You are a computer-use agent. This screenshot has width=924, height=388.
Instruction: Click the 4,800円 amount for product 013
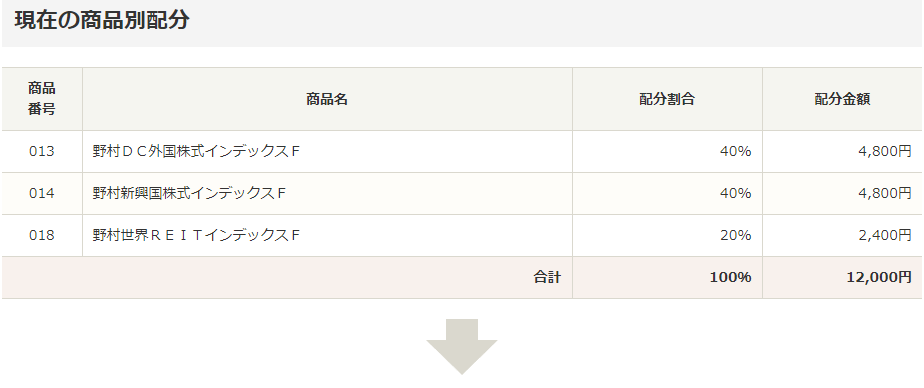(x=885, y=152)
